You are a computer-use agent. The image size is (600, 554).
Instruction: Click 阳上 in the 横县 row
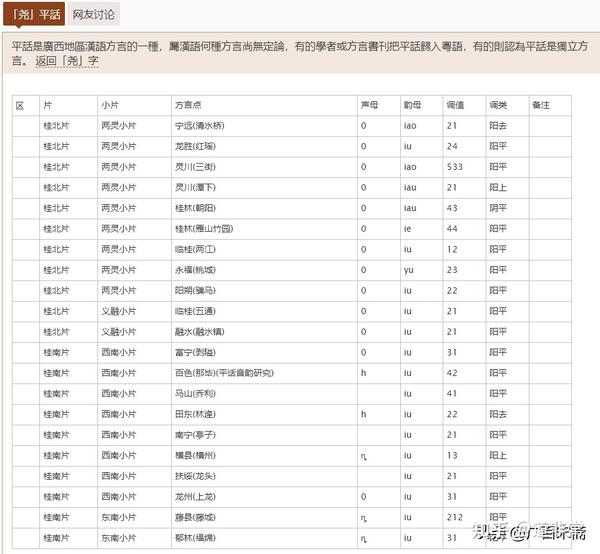pos(498,456)
